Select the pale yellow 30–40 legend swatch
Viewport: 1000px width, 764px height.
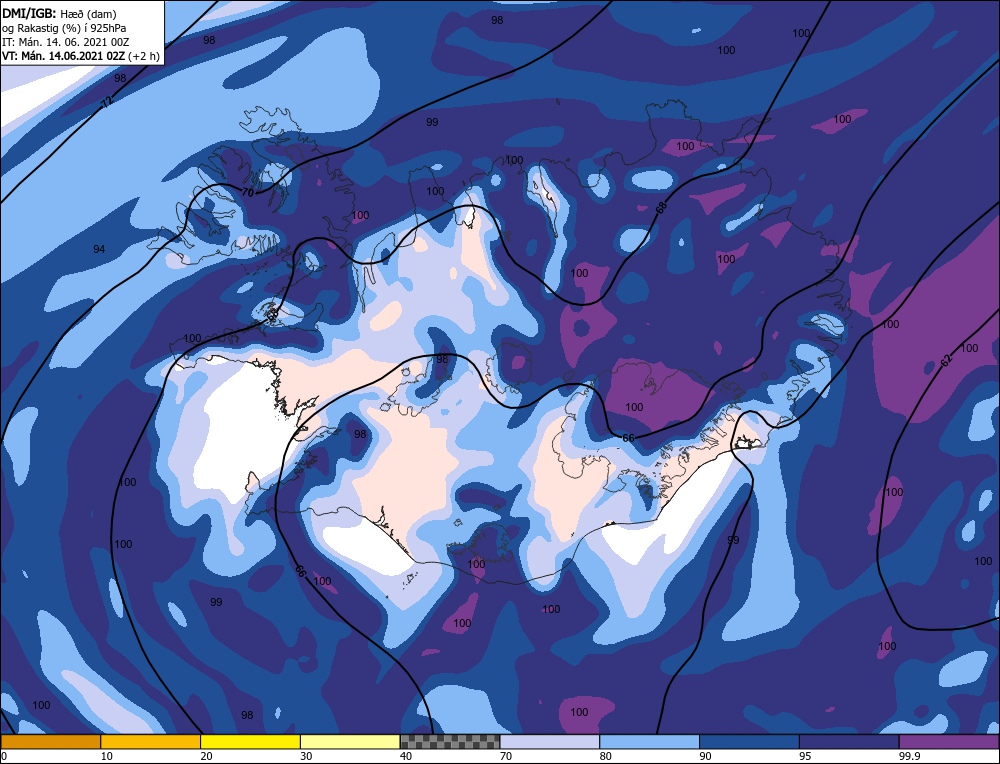coord(350,742)
